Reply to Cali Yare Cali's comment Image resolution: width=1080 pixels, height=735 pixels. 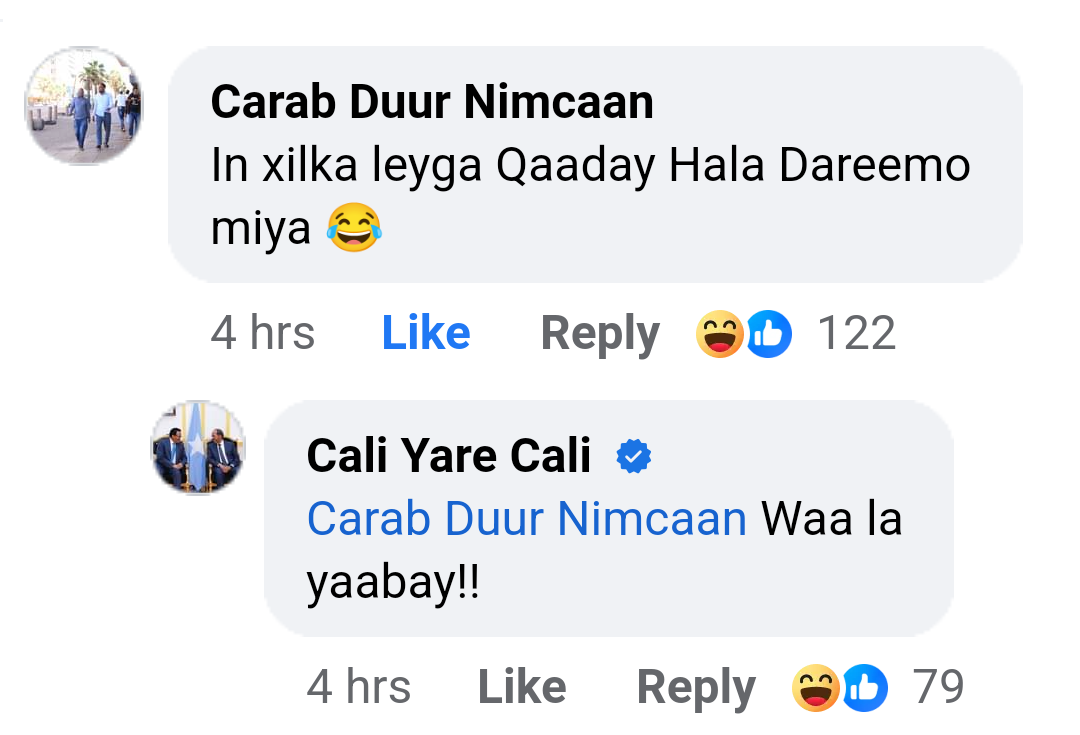point(696,687)
